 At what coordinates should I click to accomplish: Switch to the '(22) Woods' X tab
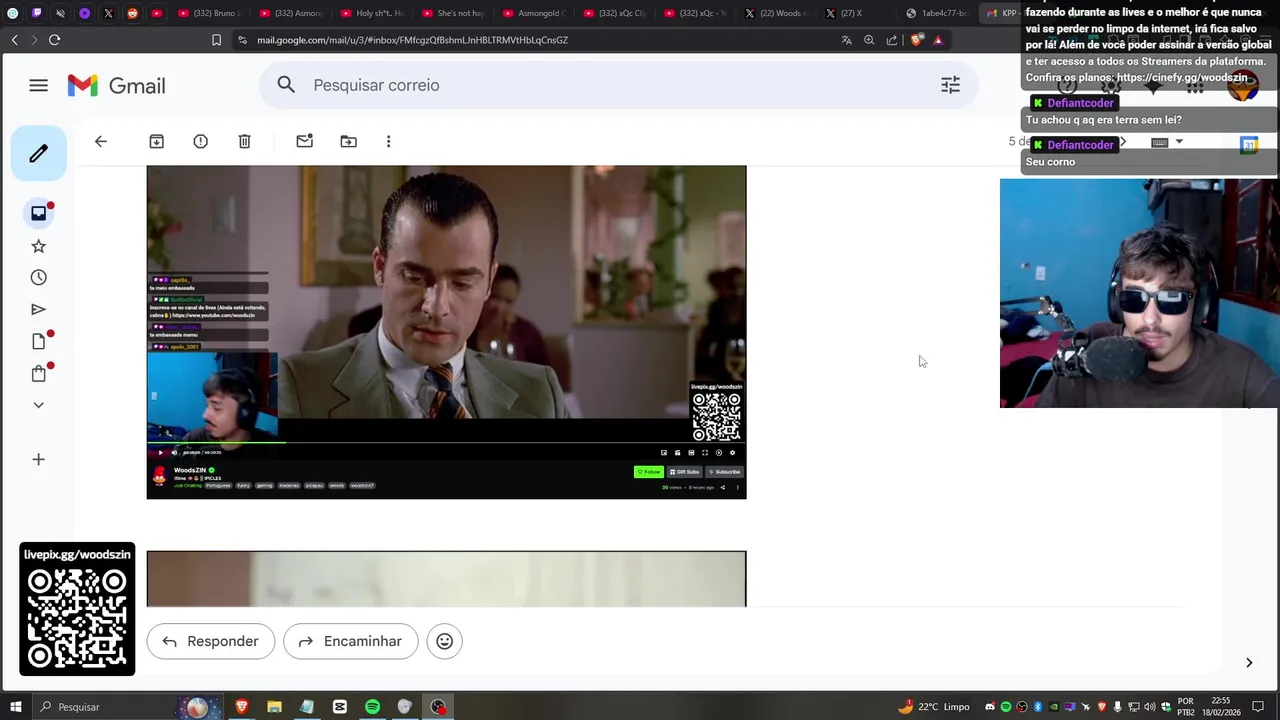point(777,13)
